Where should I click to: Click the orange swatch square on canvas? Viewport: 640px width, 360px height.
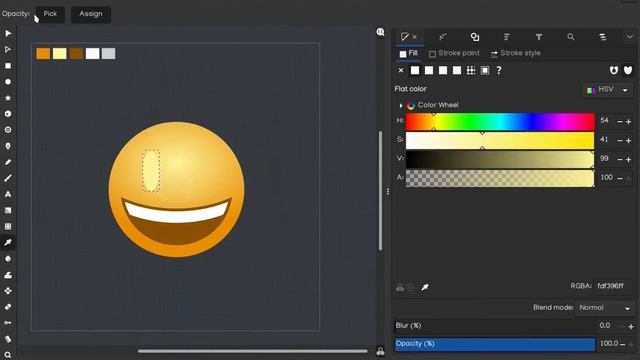pos(43,53)
